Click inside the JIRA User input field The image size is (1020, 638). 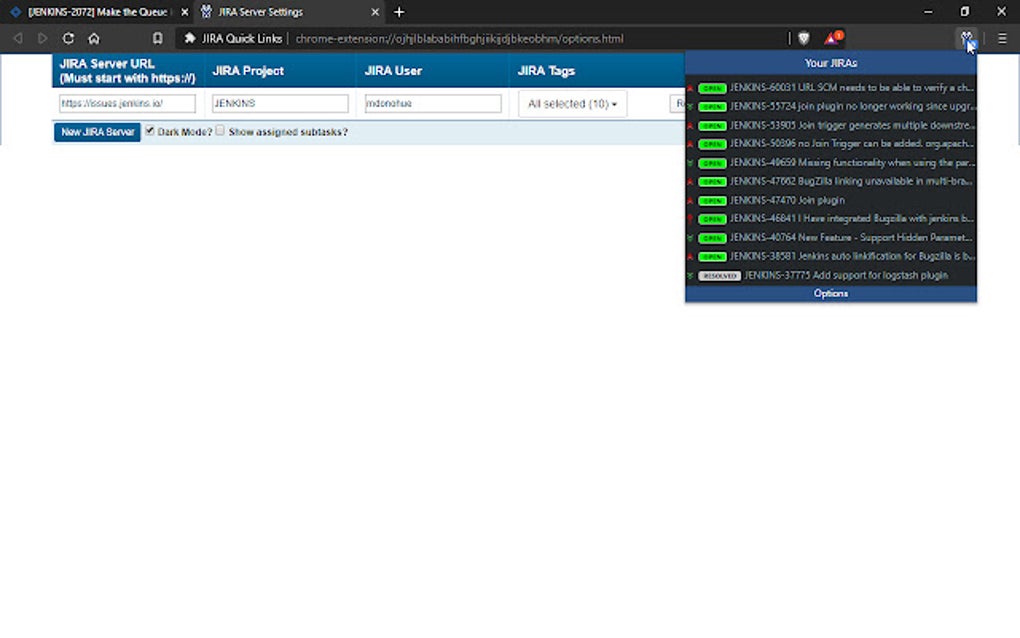432,103
